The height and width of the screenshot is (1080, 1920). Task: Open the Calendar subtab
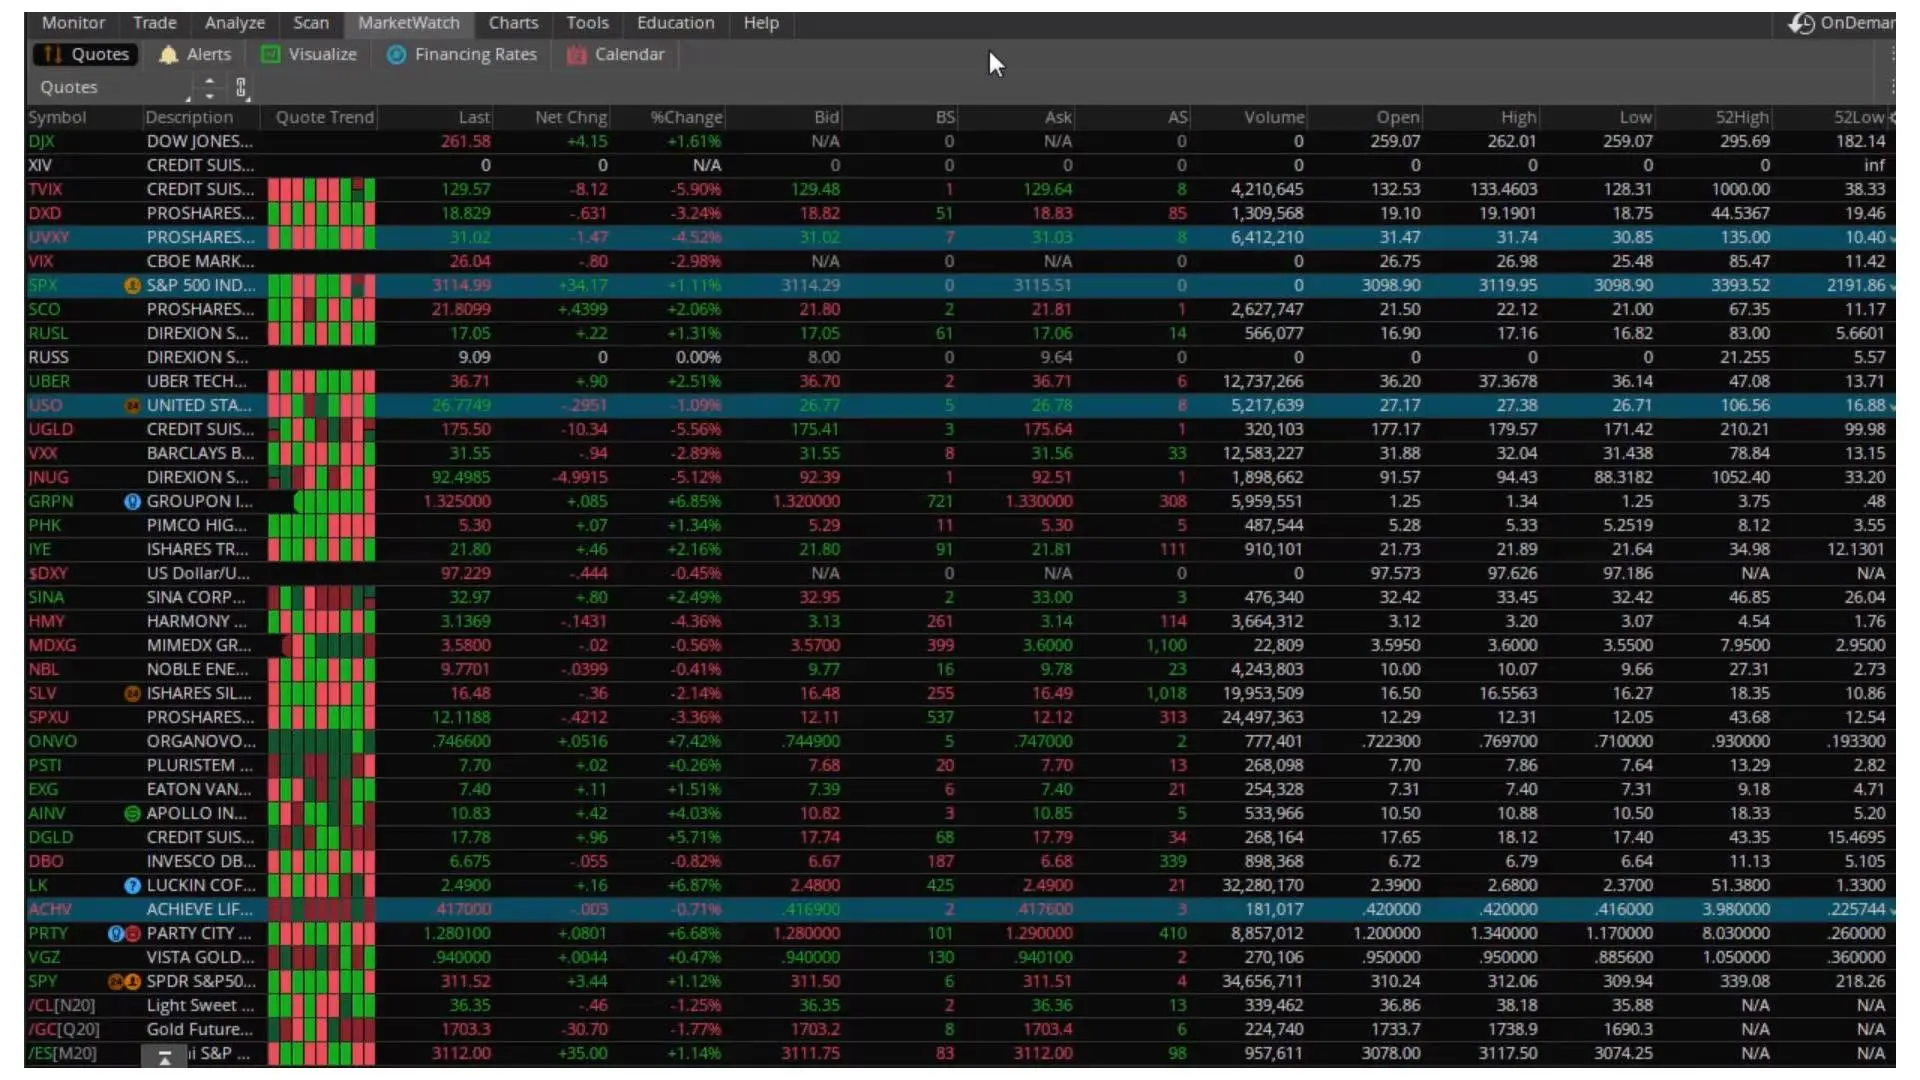tap(616, 55)
